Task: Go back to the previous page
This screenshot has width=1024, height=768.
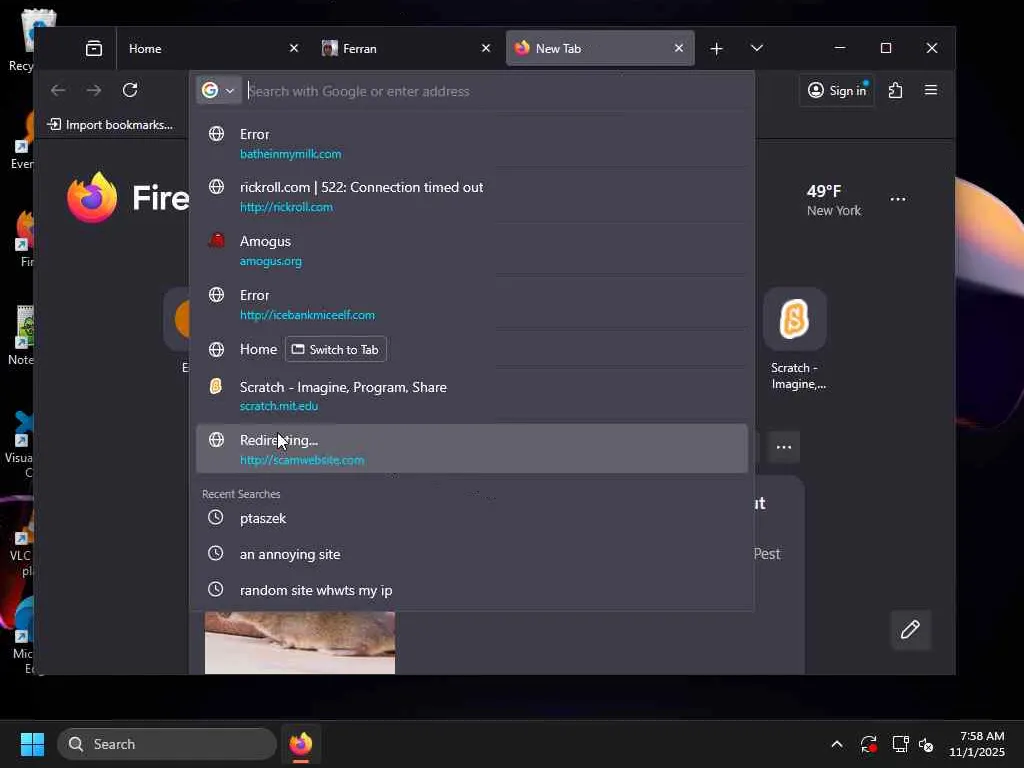Action: click(x=58, y=90)
